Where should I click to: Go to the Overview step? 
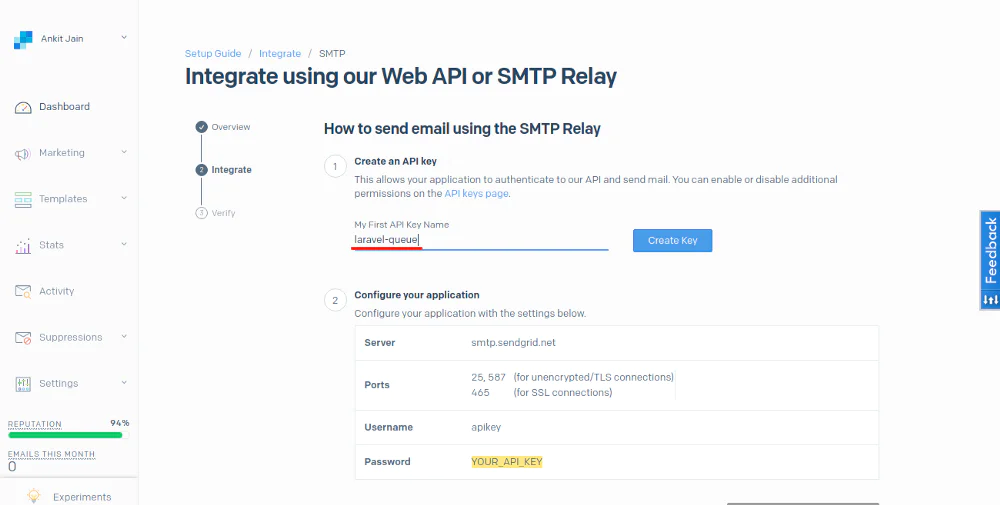click(x=230, y=127)
